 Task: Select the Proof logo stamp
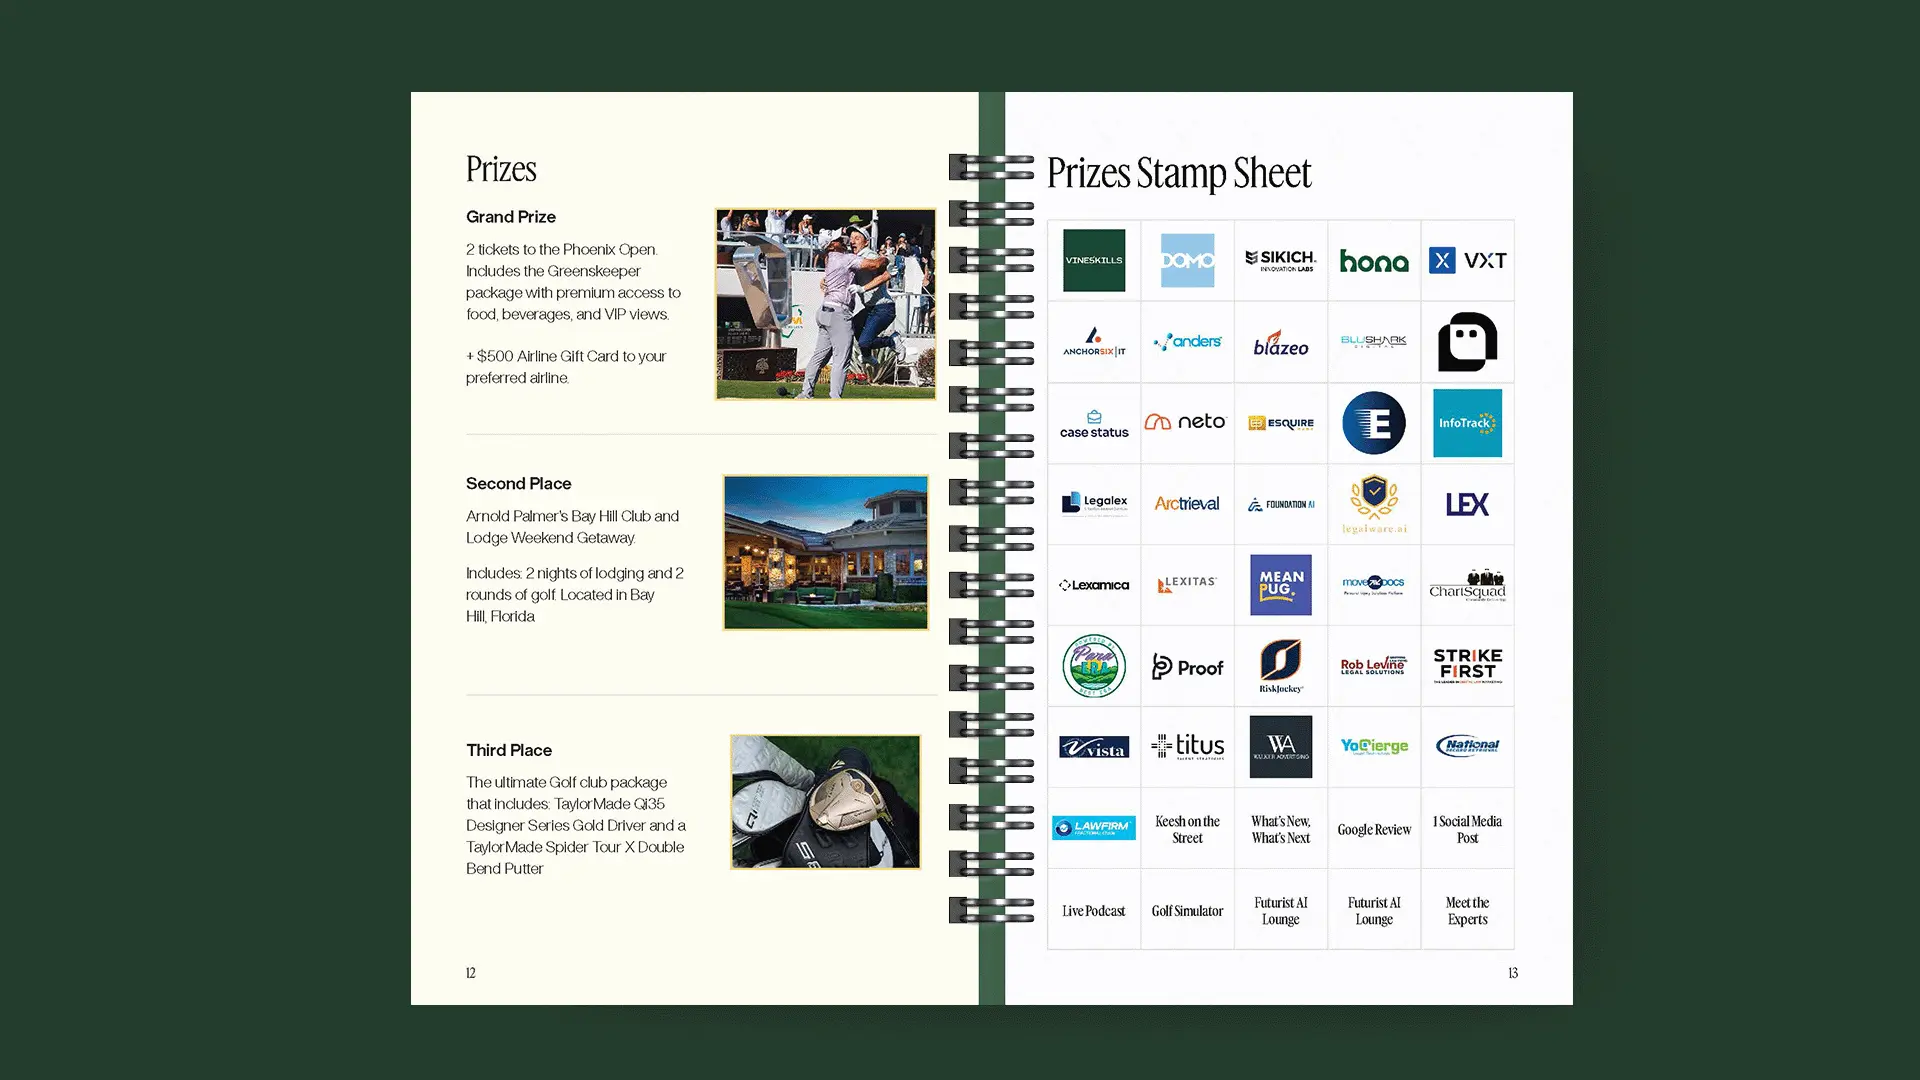pyautogui.click(x=1187, y=667)
